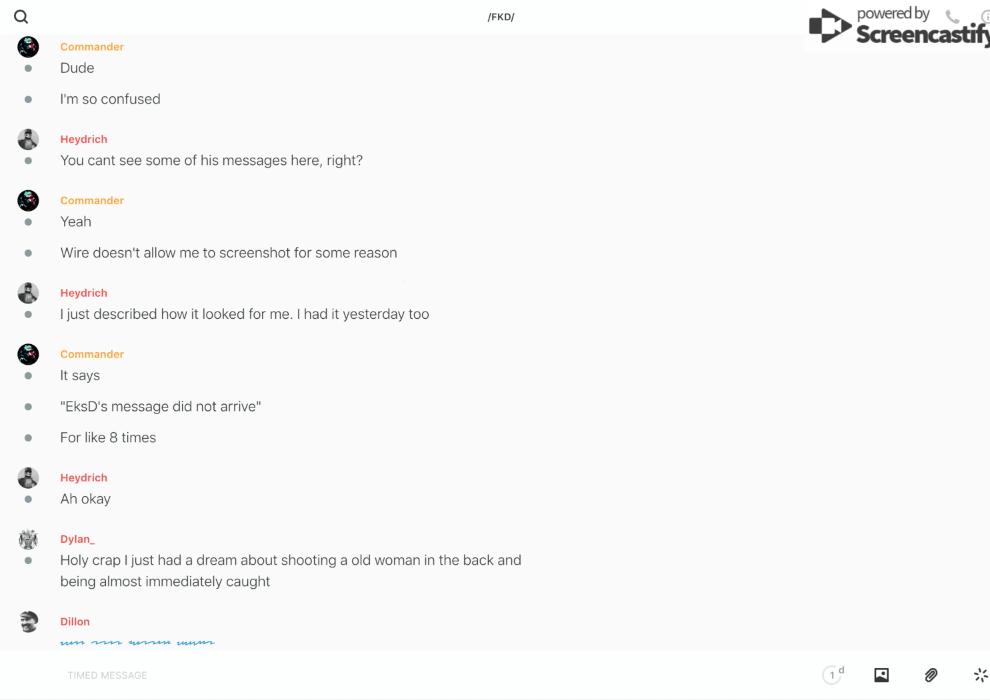
Task: Click the Dylan_ sender name
Action: click(x=77, y=540)
